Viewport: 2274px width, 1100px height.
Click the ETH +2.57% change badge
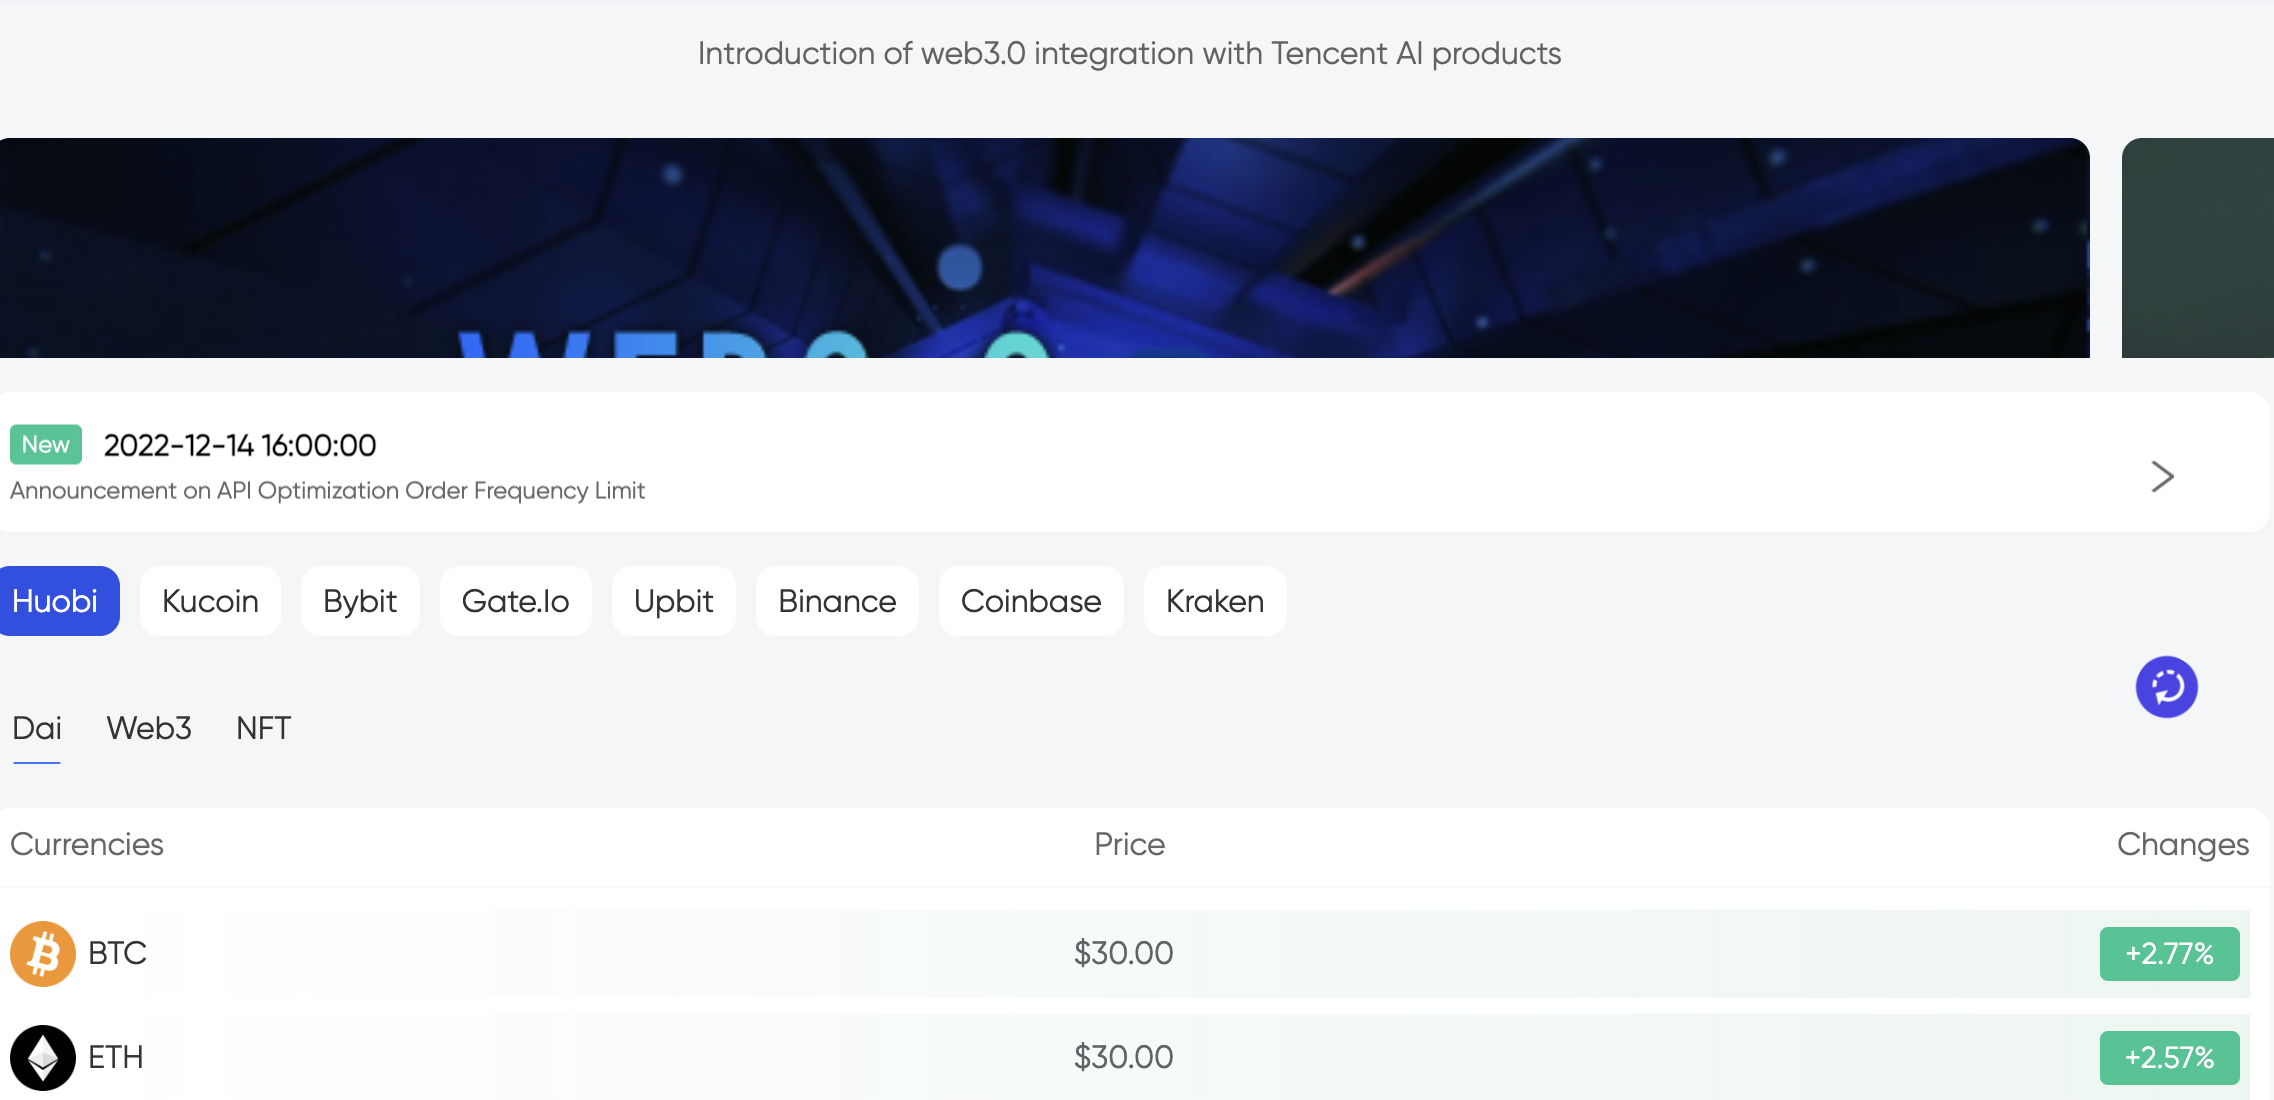[2169, 1058]
